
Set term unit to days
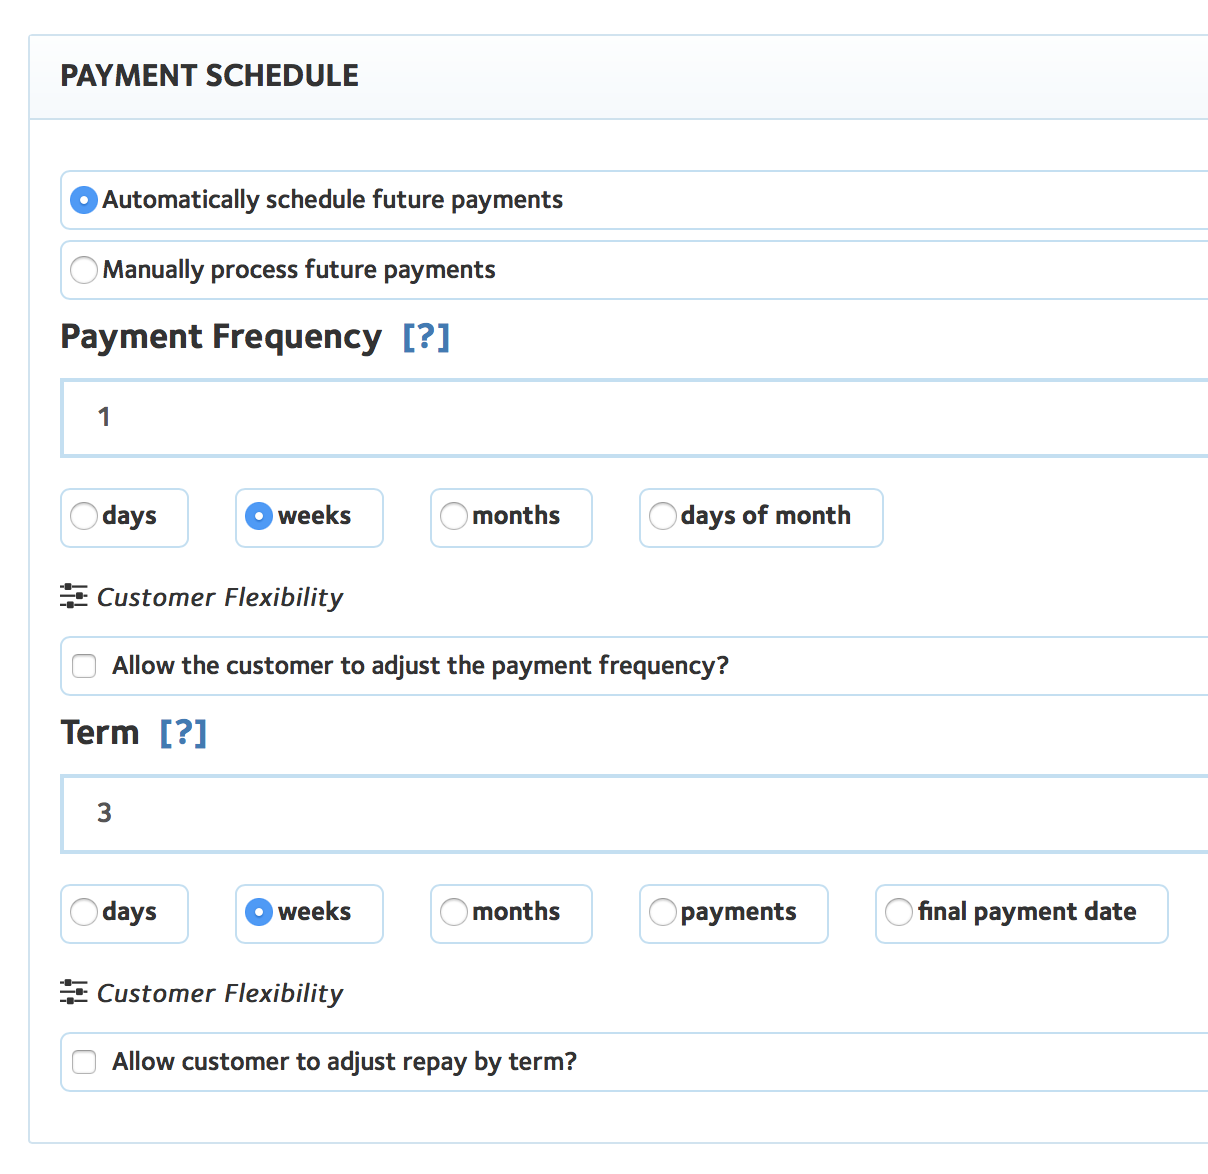[x=85, y=912]
